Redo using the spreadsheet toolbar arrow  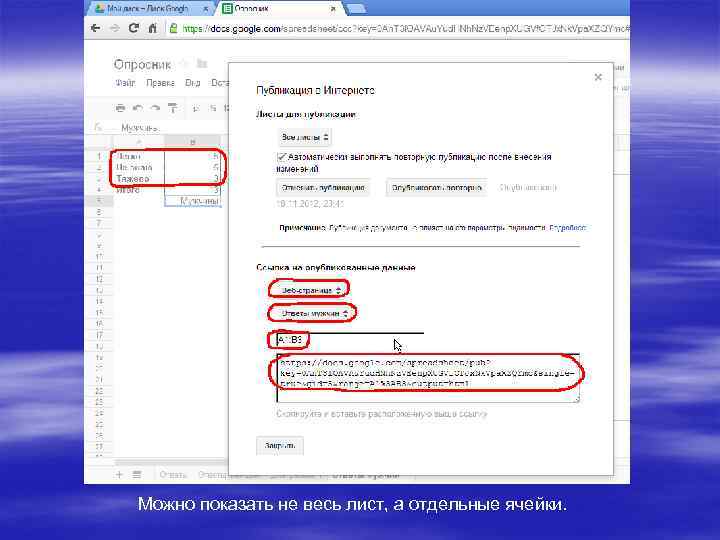click(x=155, y=108)
